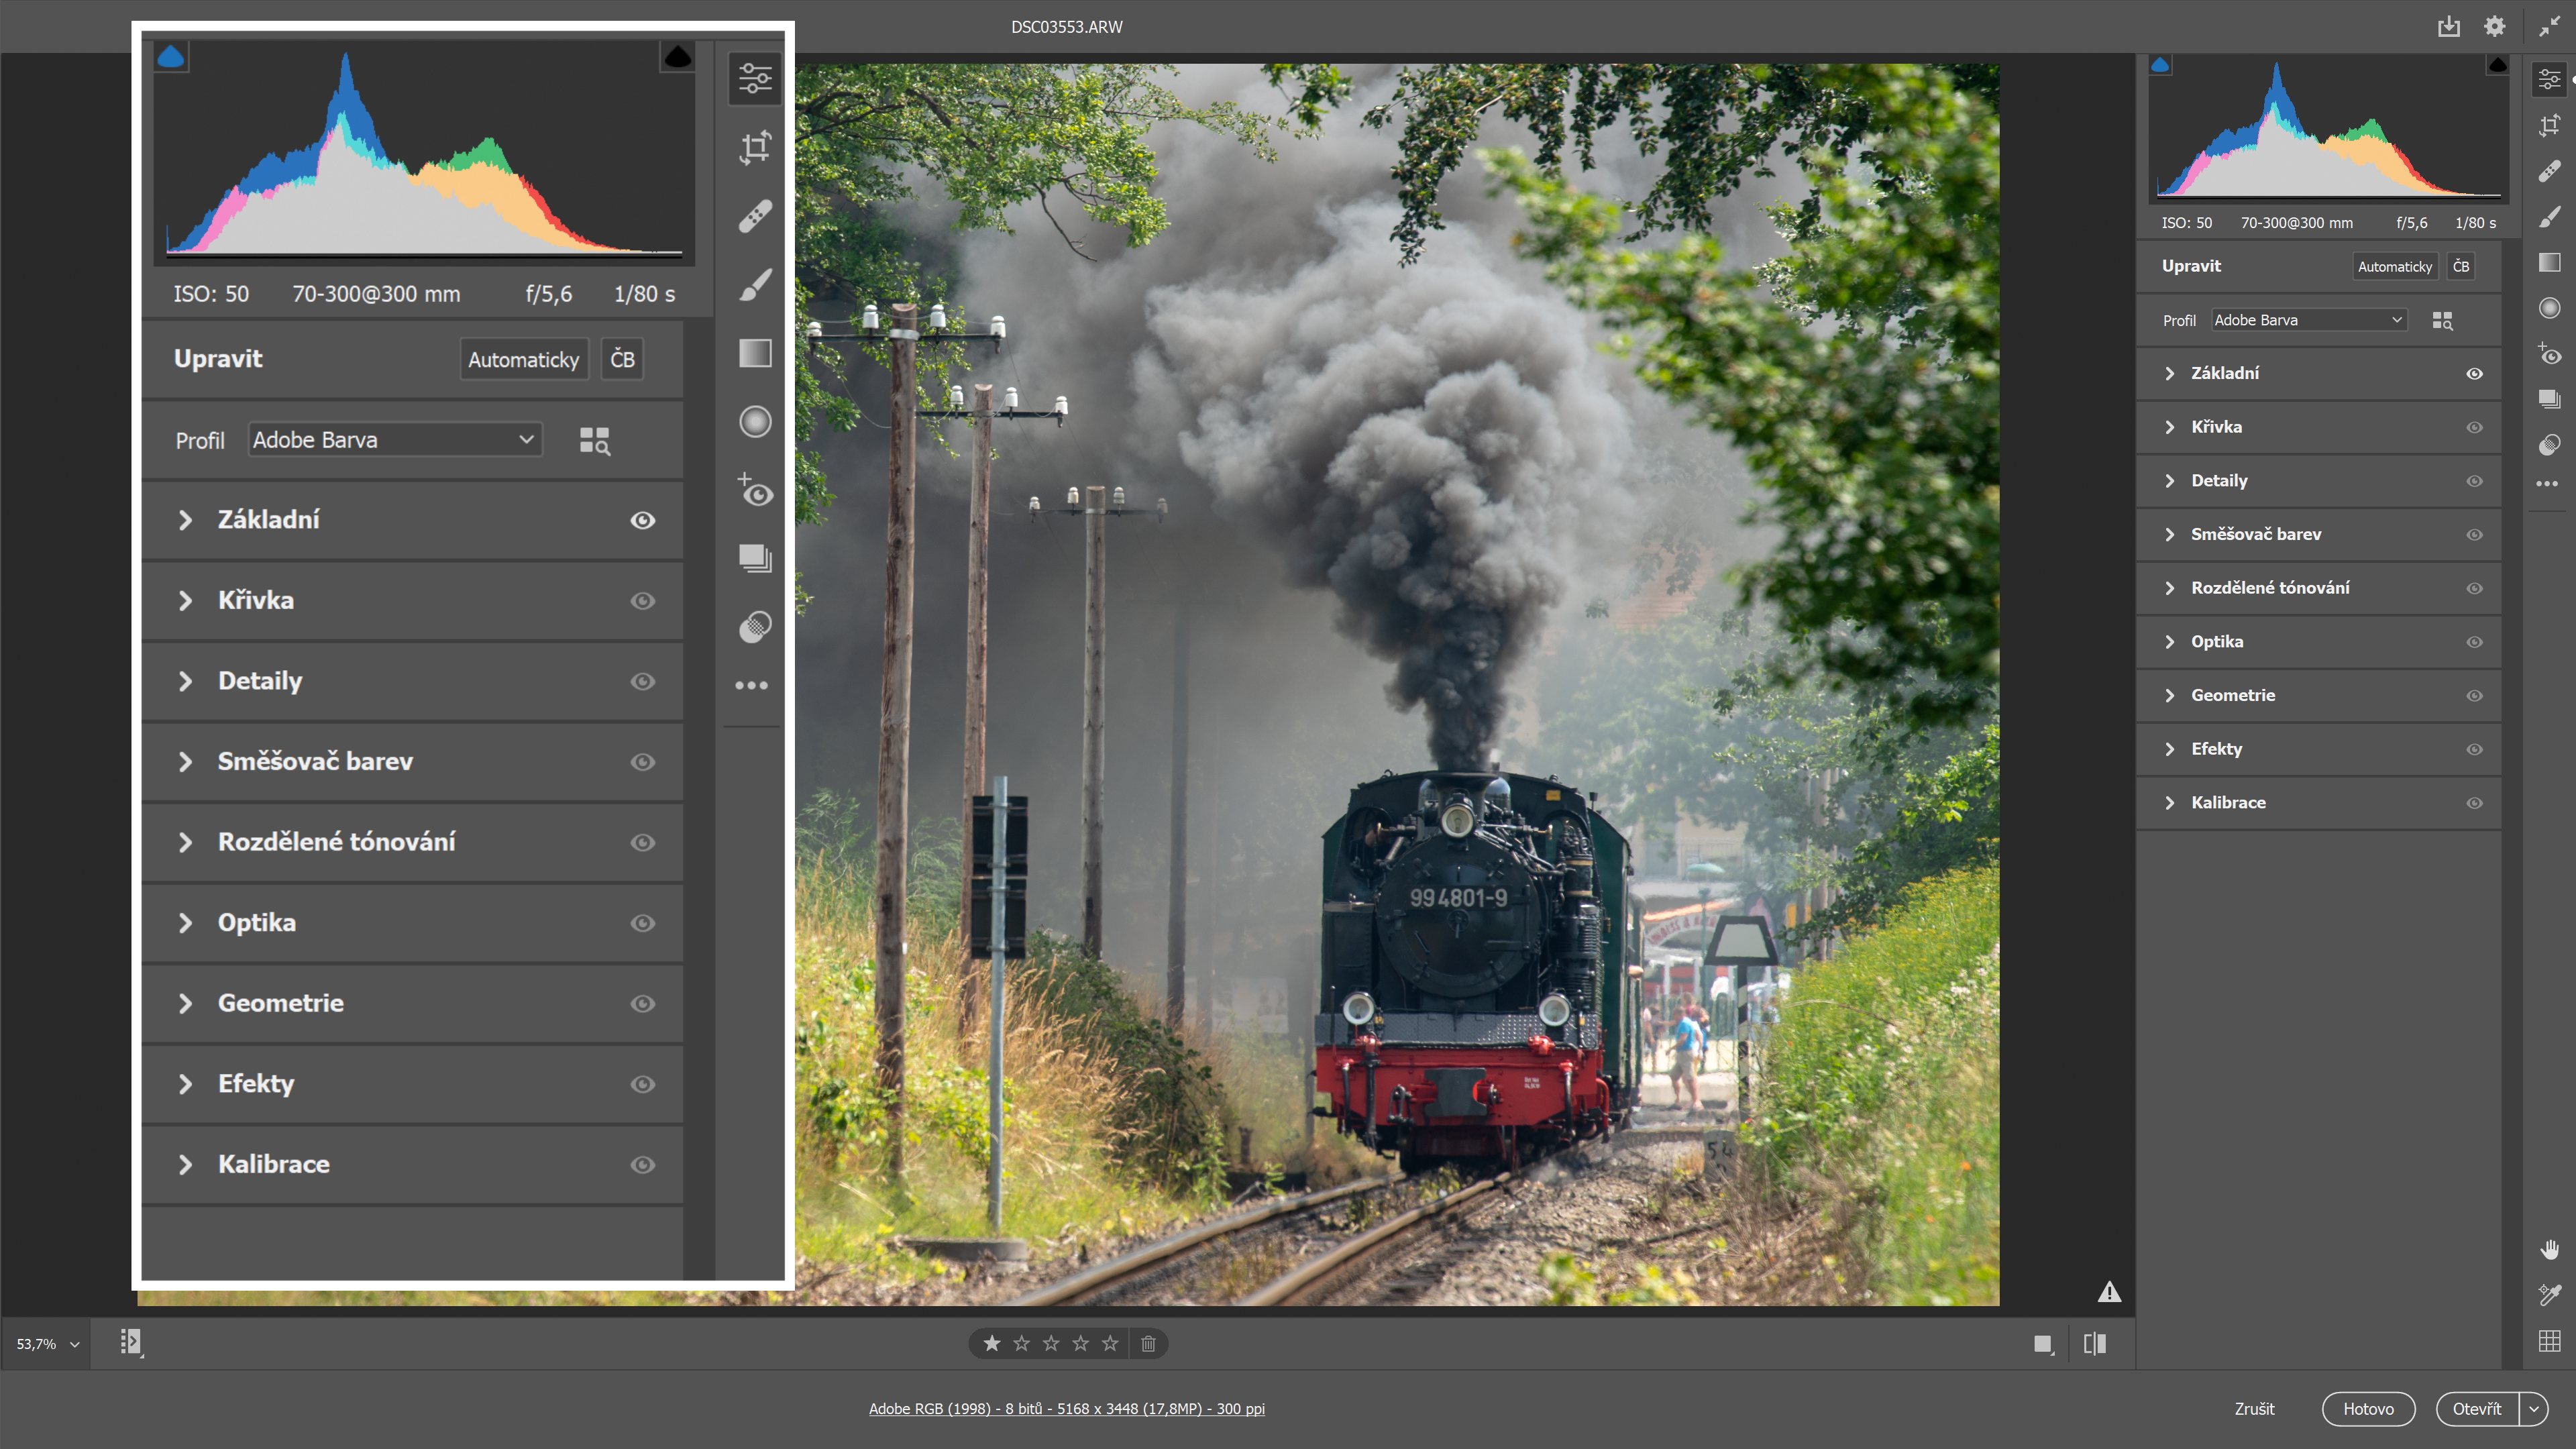Select the Crop and rotate tool in right toolbar
Screen dimensions: 2576x1449
tap(2550, 125)
